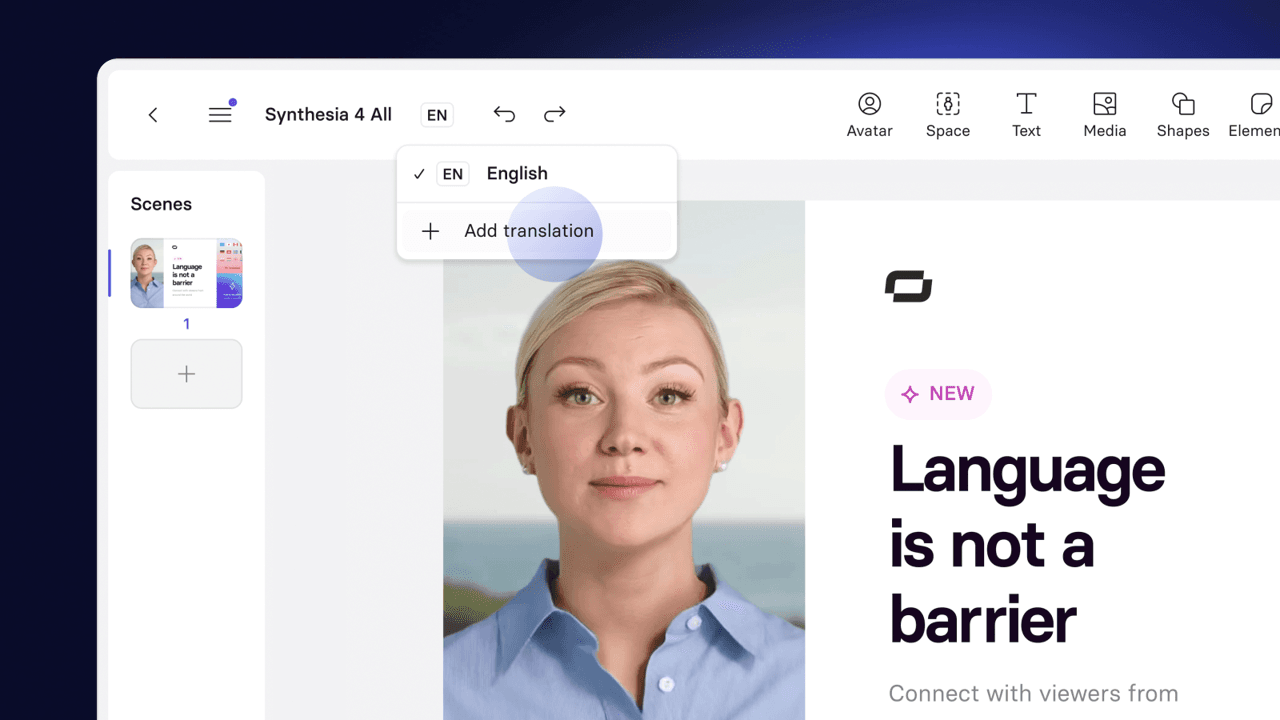Open the hamburger menu with notification dot
Screen dimensions: 1280x720
pyautogui.click(x=220, y=114)
